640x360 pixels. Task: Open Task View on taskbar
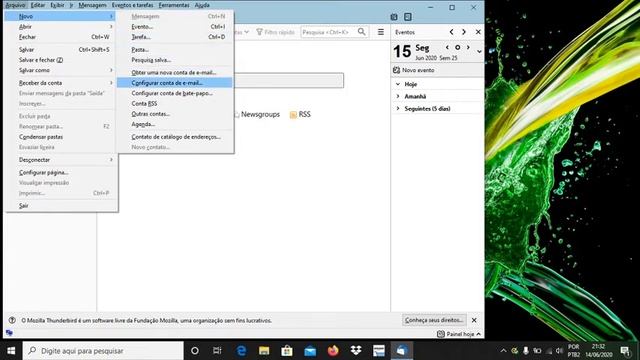click(x=217, y=351)
